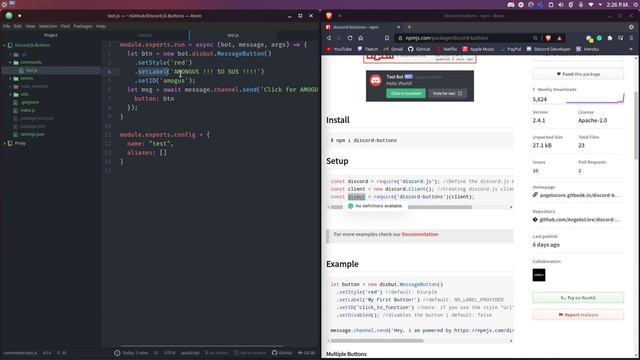Image resolution: width=640 pixels, height=360 pixels.
Task: Open the File menu in Atom
Action: (7, 26)
